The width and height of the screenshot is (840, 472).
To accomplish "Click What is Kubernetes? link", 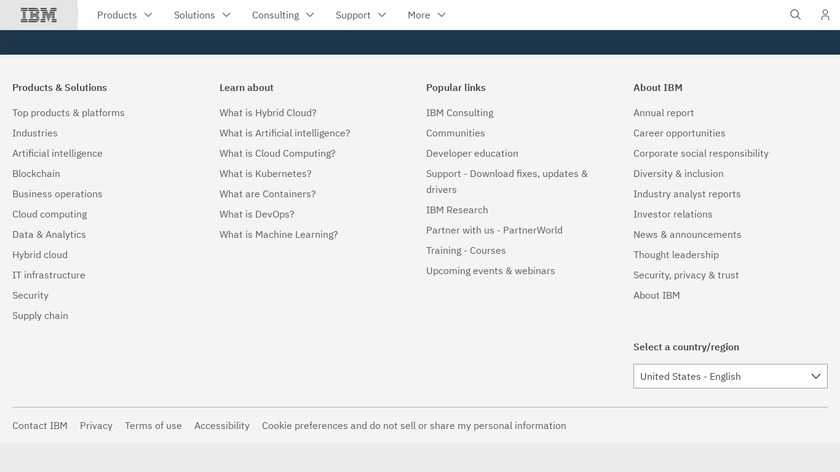I will tap(265, 174).
